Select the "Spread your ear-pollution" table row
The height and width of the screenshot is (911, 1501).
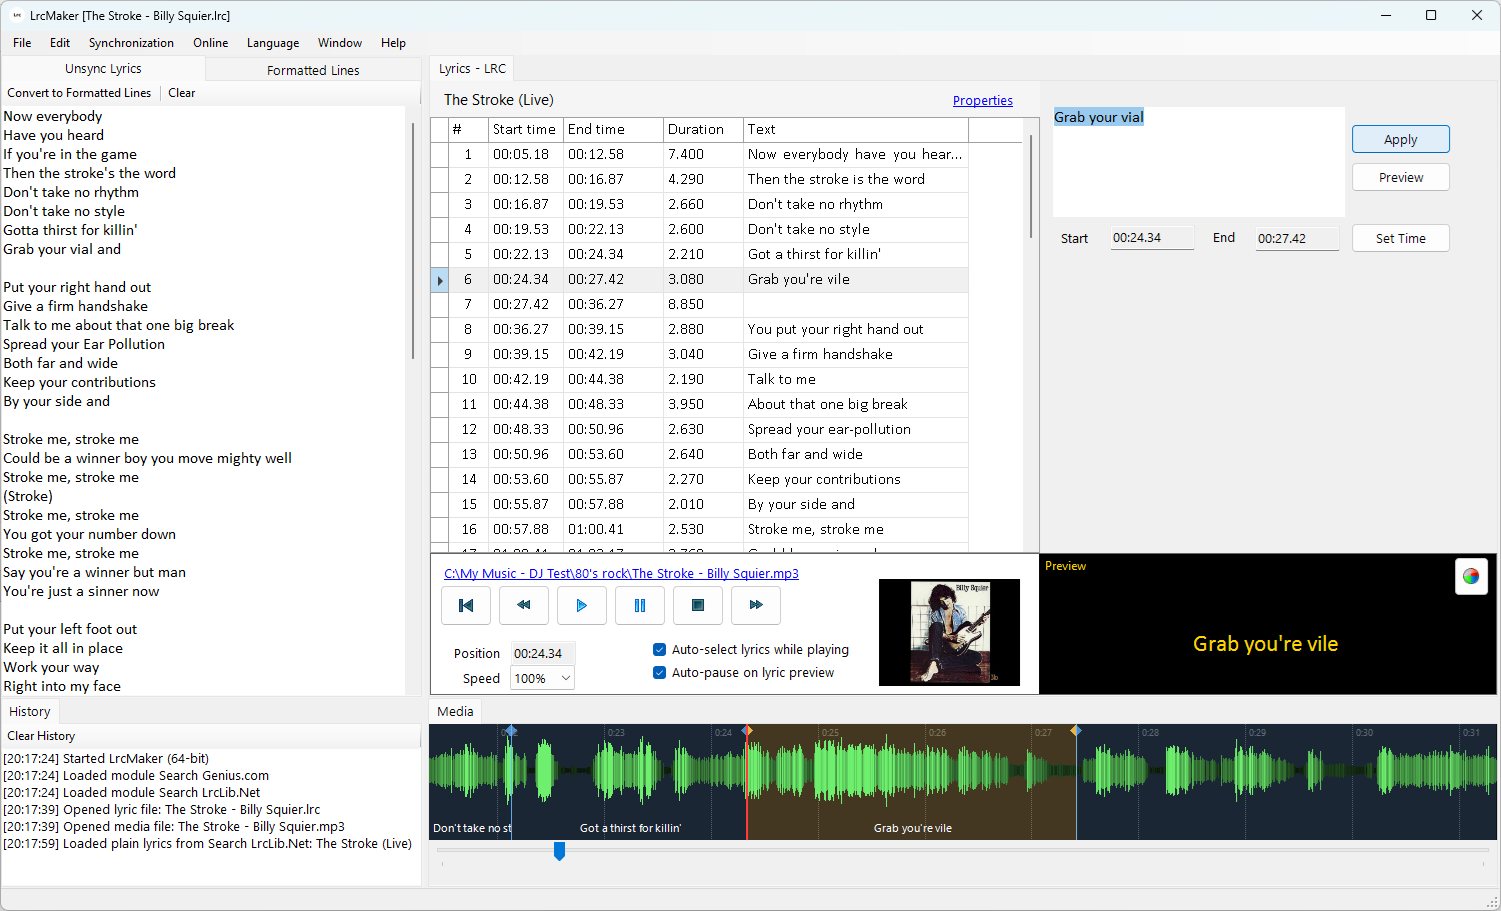pos(700,430)
